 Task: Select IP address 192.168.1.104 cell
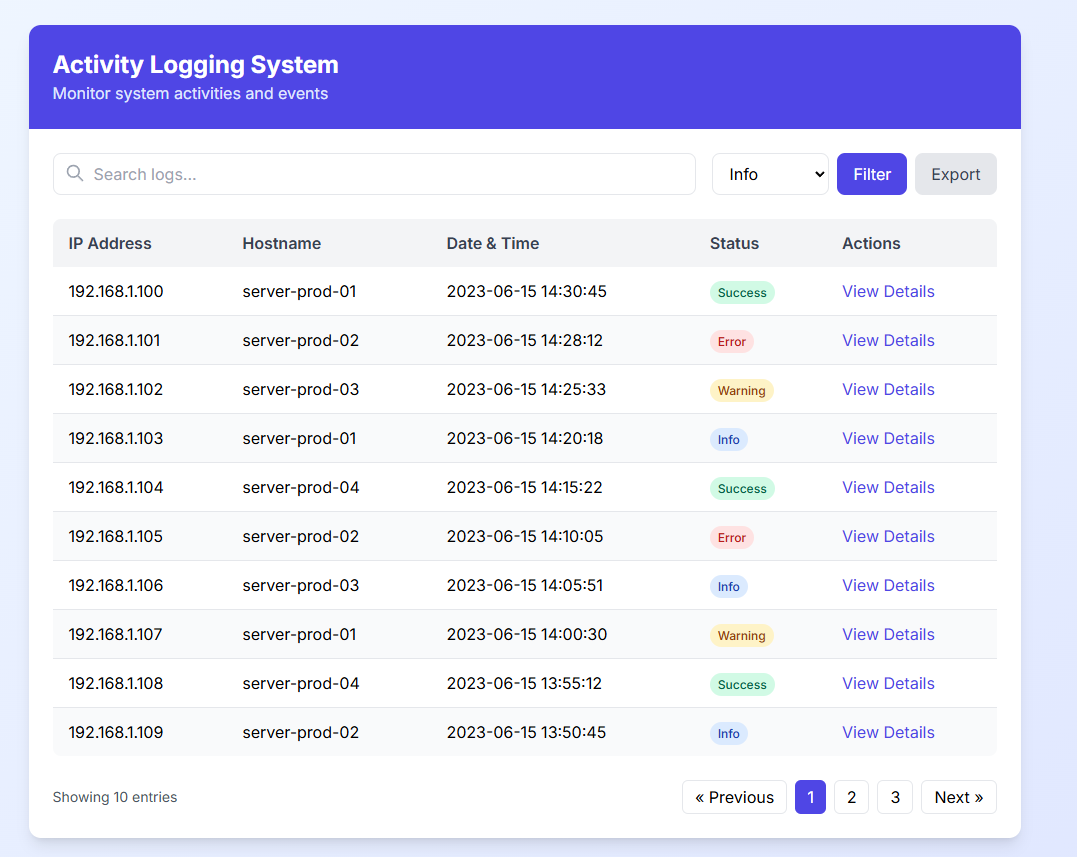(116, 488)
